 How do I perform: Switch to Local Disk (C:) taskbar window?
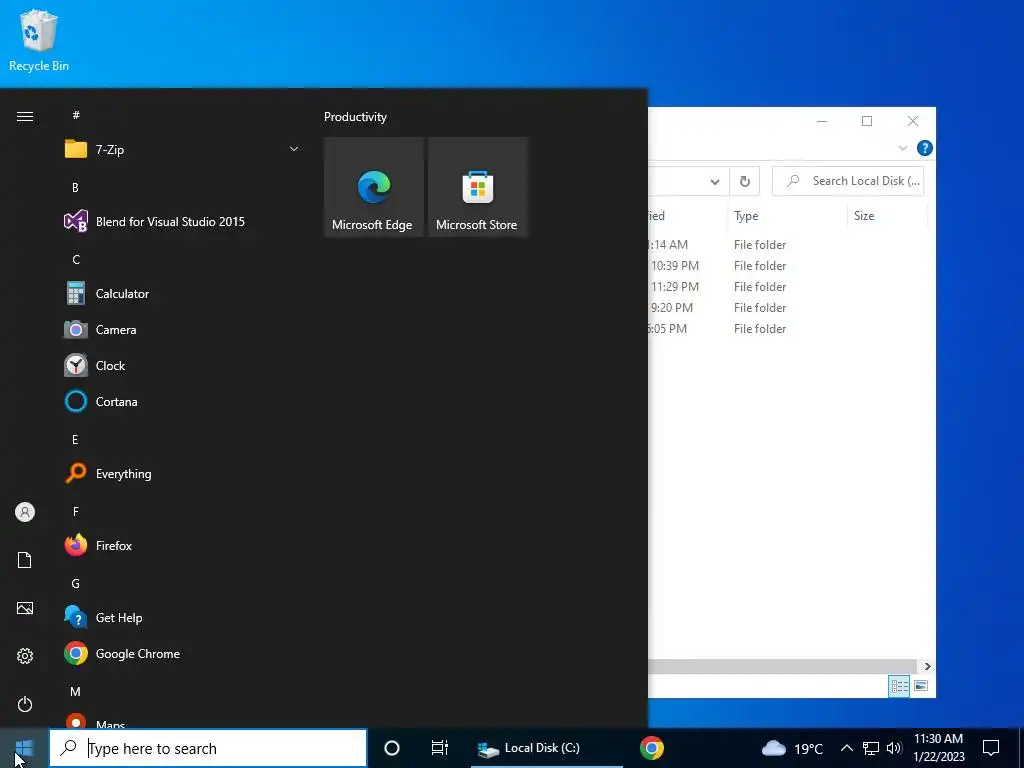[547, 748]
